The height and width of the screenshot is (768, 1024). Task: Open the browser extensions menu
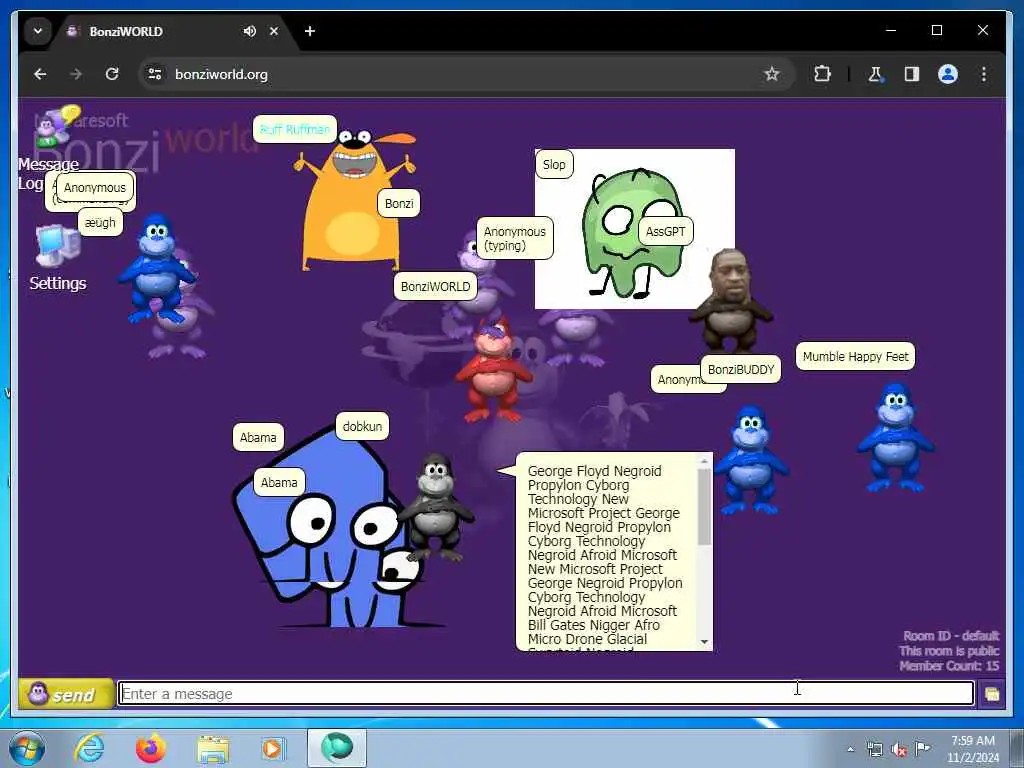pos(822,74)
